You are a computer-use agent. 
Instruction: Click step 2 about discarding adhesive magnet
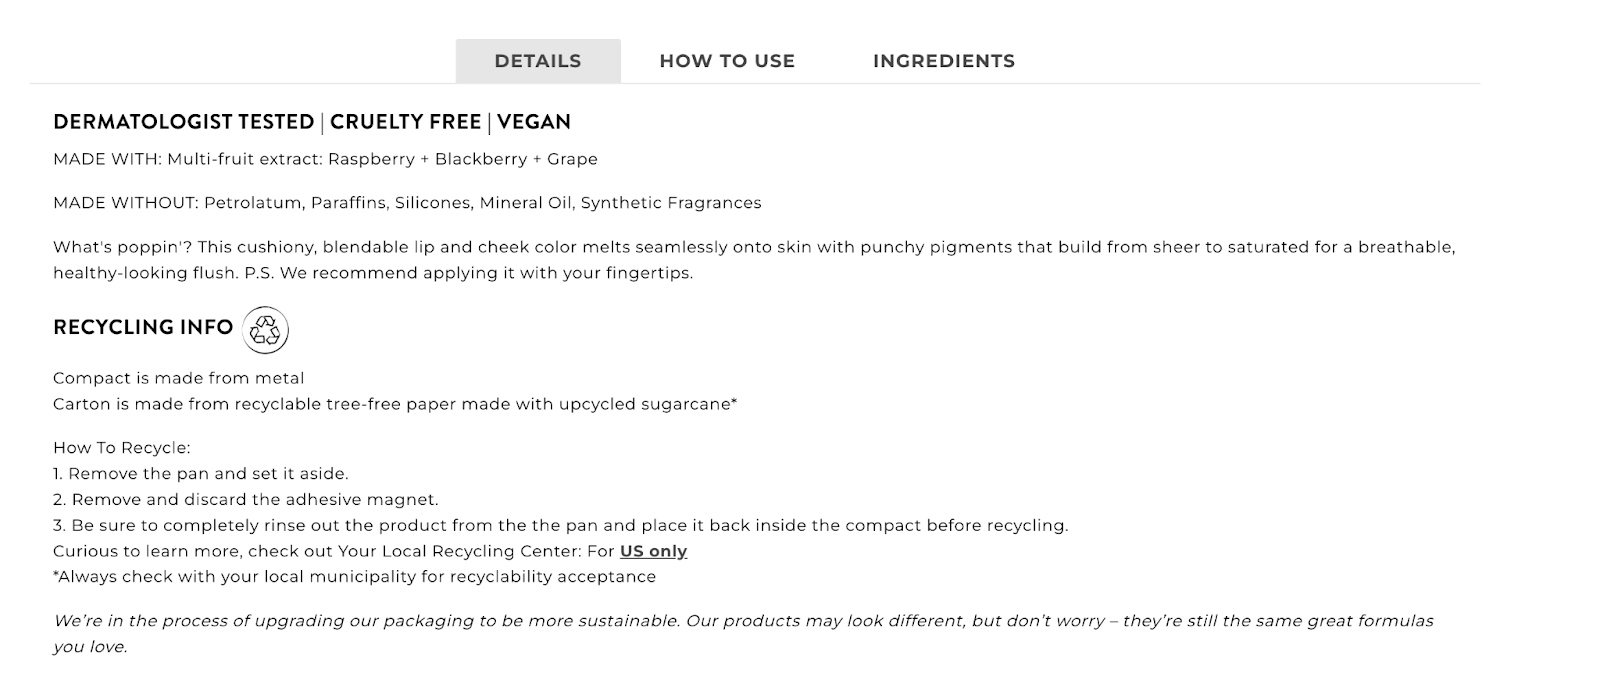coord(246,500)
